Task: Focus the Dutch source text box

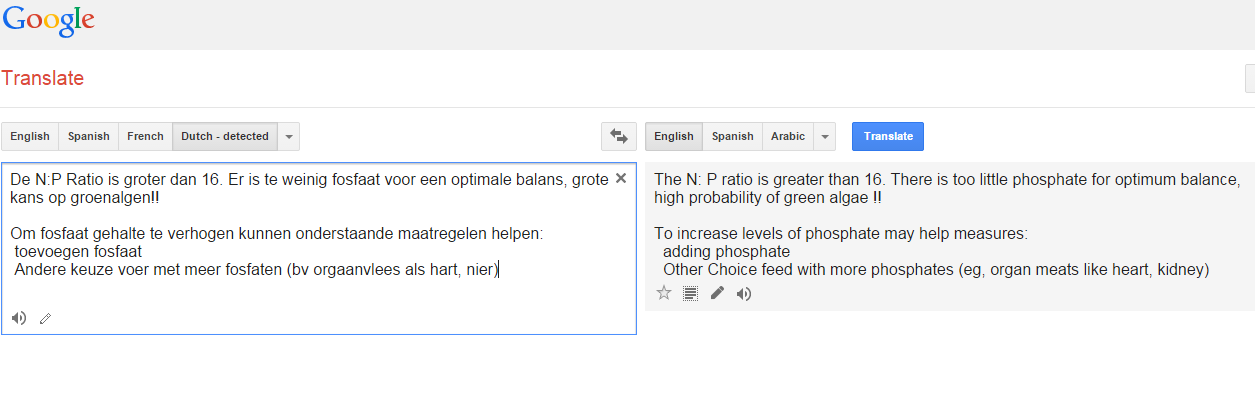Action: coord(318,248)
